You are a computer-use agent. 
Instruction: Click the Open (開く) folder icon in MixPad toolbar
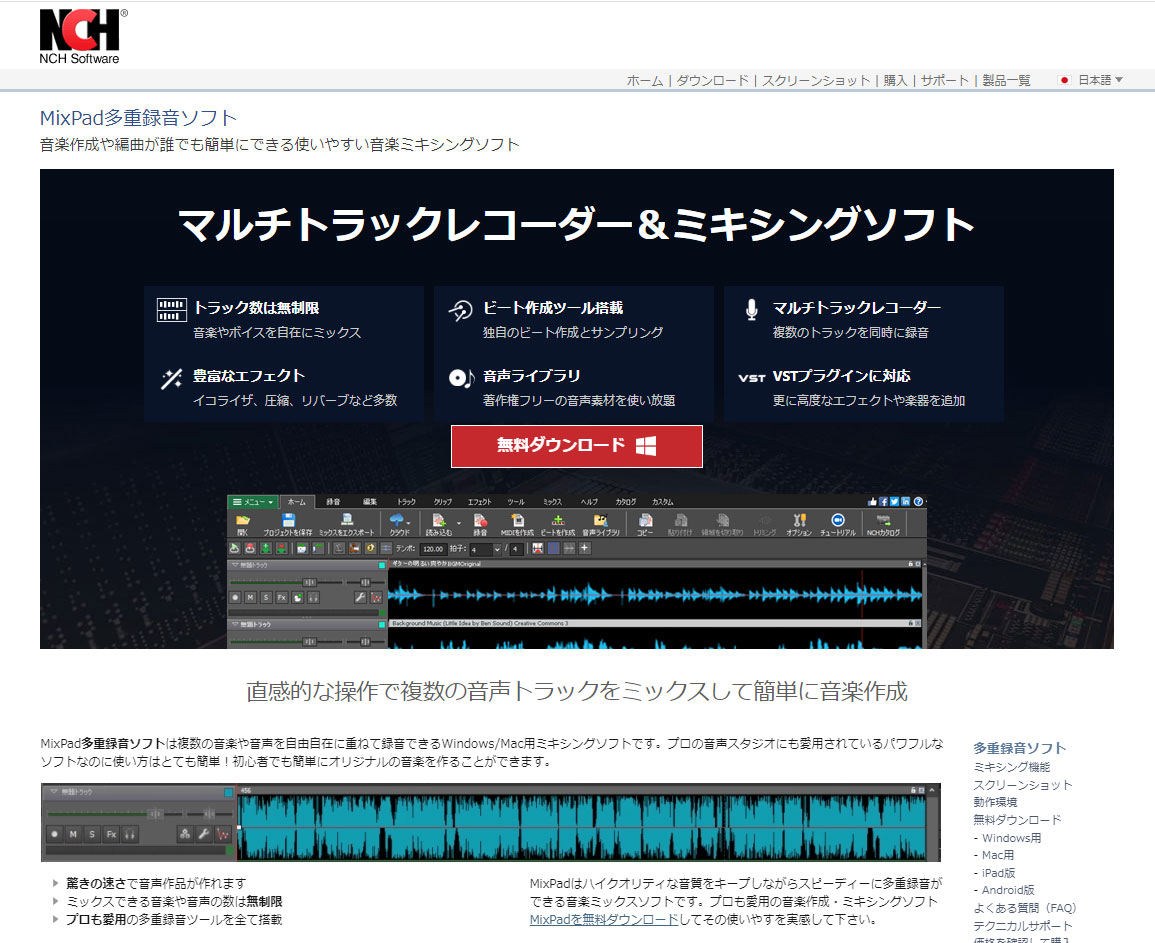tap(243, 520)
